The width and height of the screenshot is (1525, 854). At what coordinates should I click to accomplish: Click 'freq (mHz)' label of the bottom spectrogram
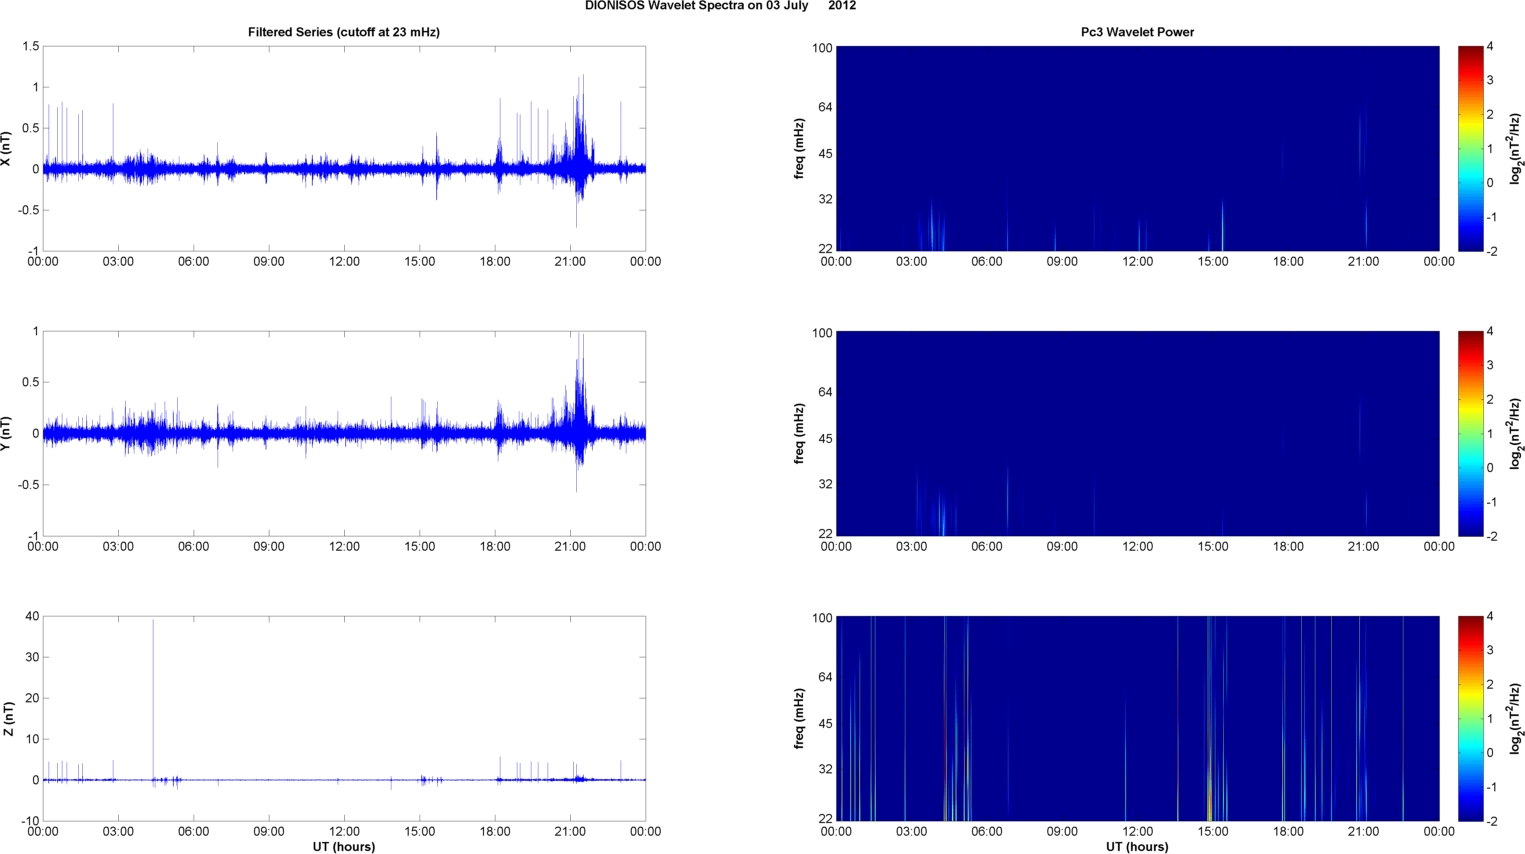[x=800, y=719]
